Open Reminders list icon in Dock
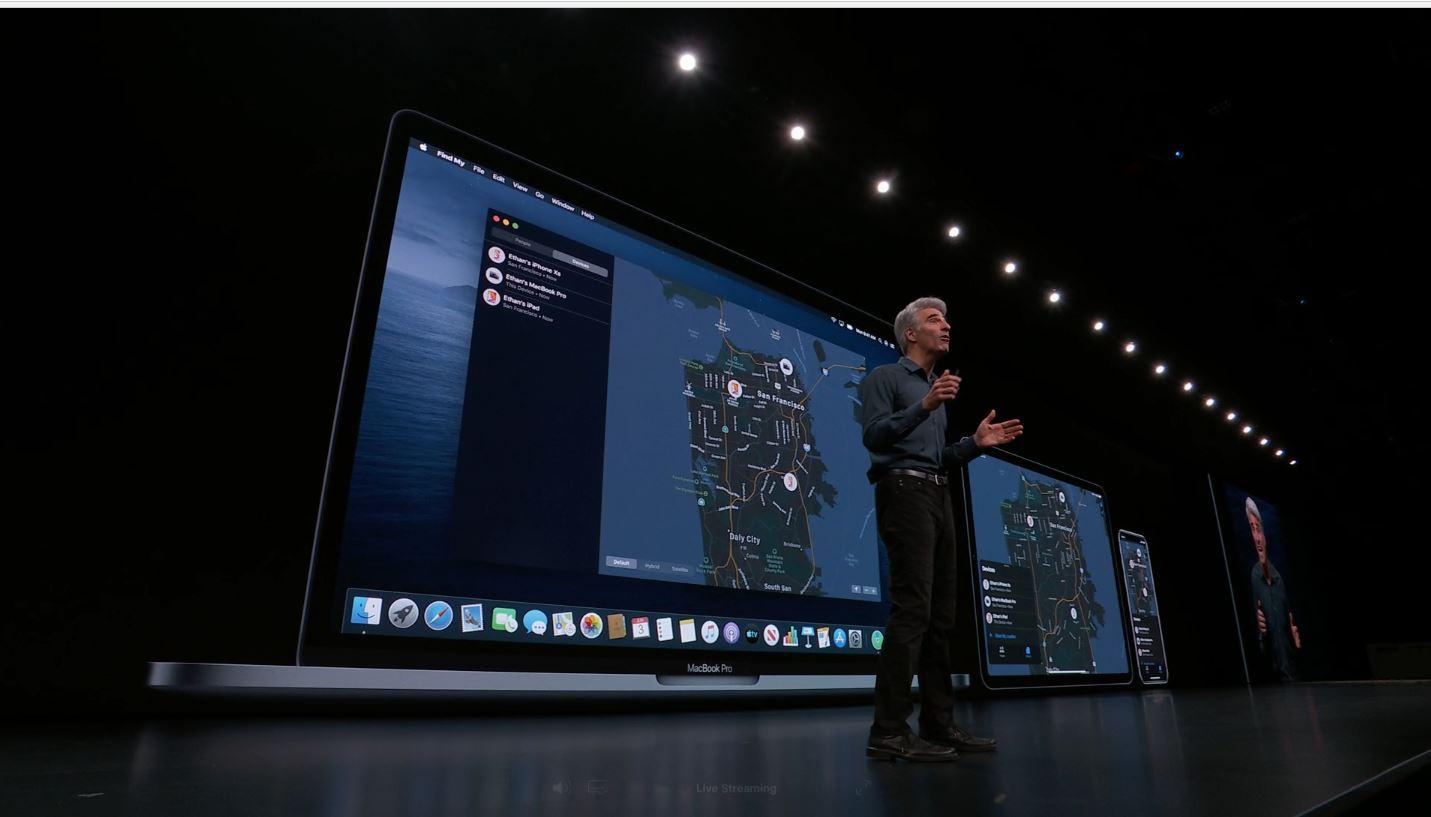 (x=664, y=629)
